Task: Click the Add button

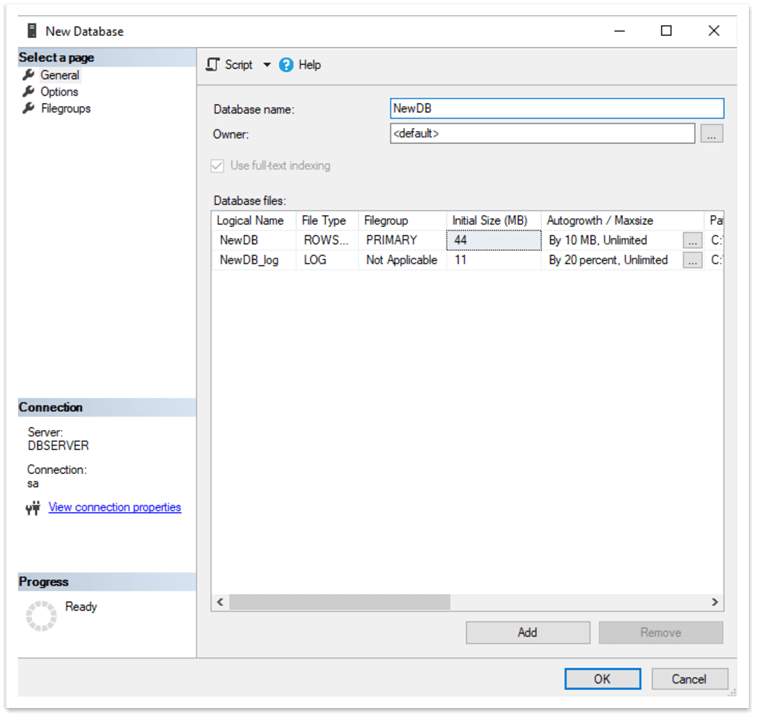Action: (x=527, y=632)
